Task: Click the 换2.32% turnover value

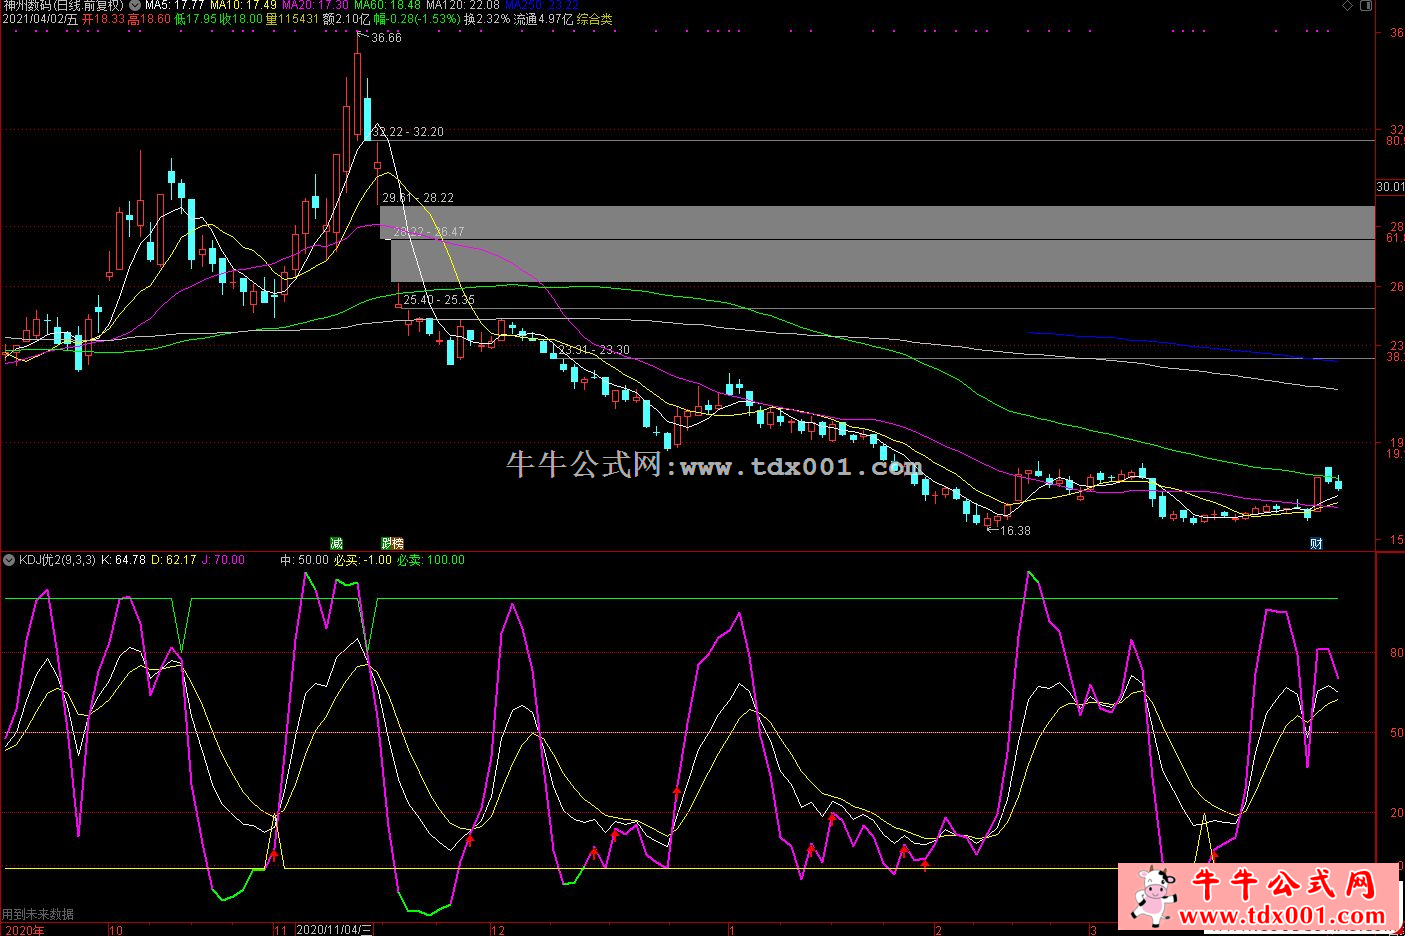Action: 489,19
